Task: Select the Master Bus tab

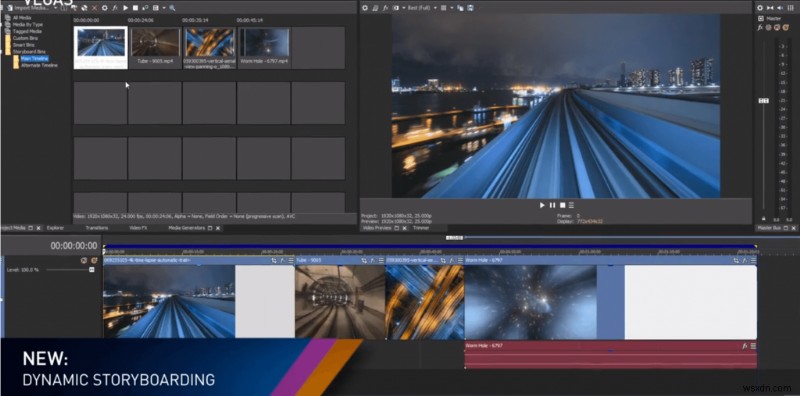Action: coord(769,228)
